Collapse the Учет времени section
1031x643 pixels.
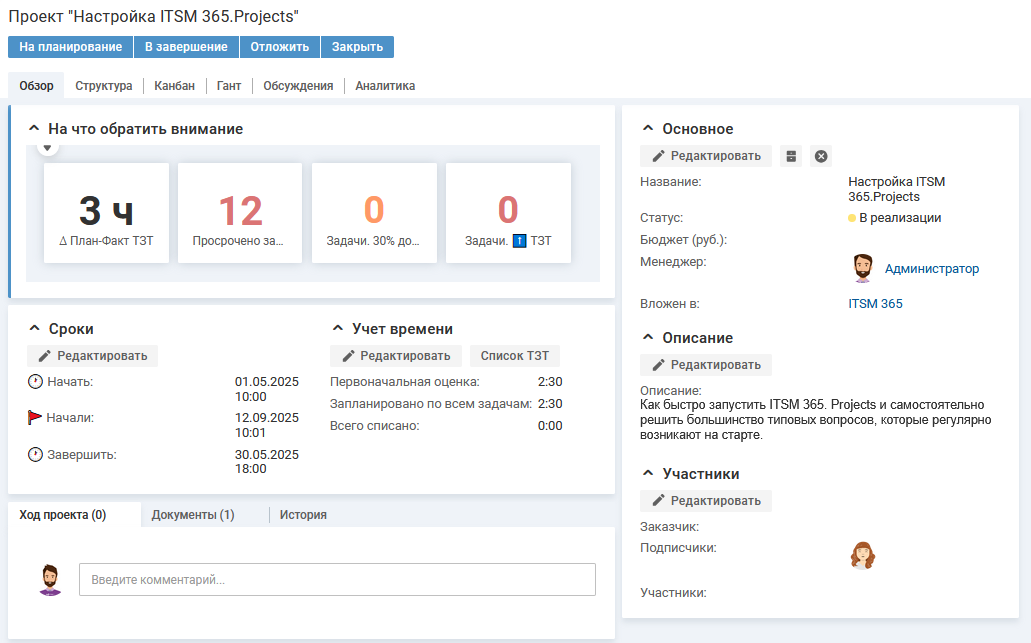coord(338,329)
